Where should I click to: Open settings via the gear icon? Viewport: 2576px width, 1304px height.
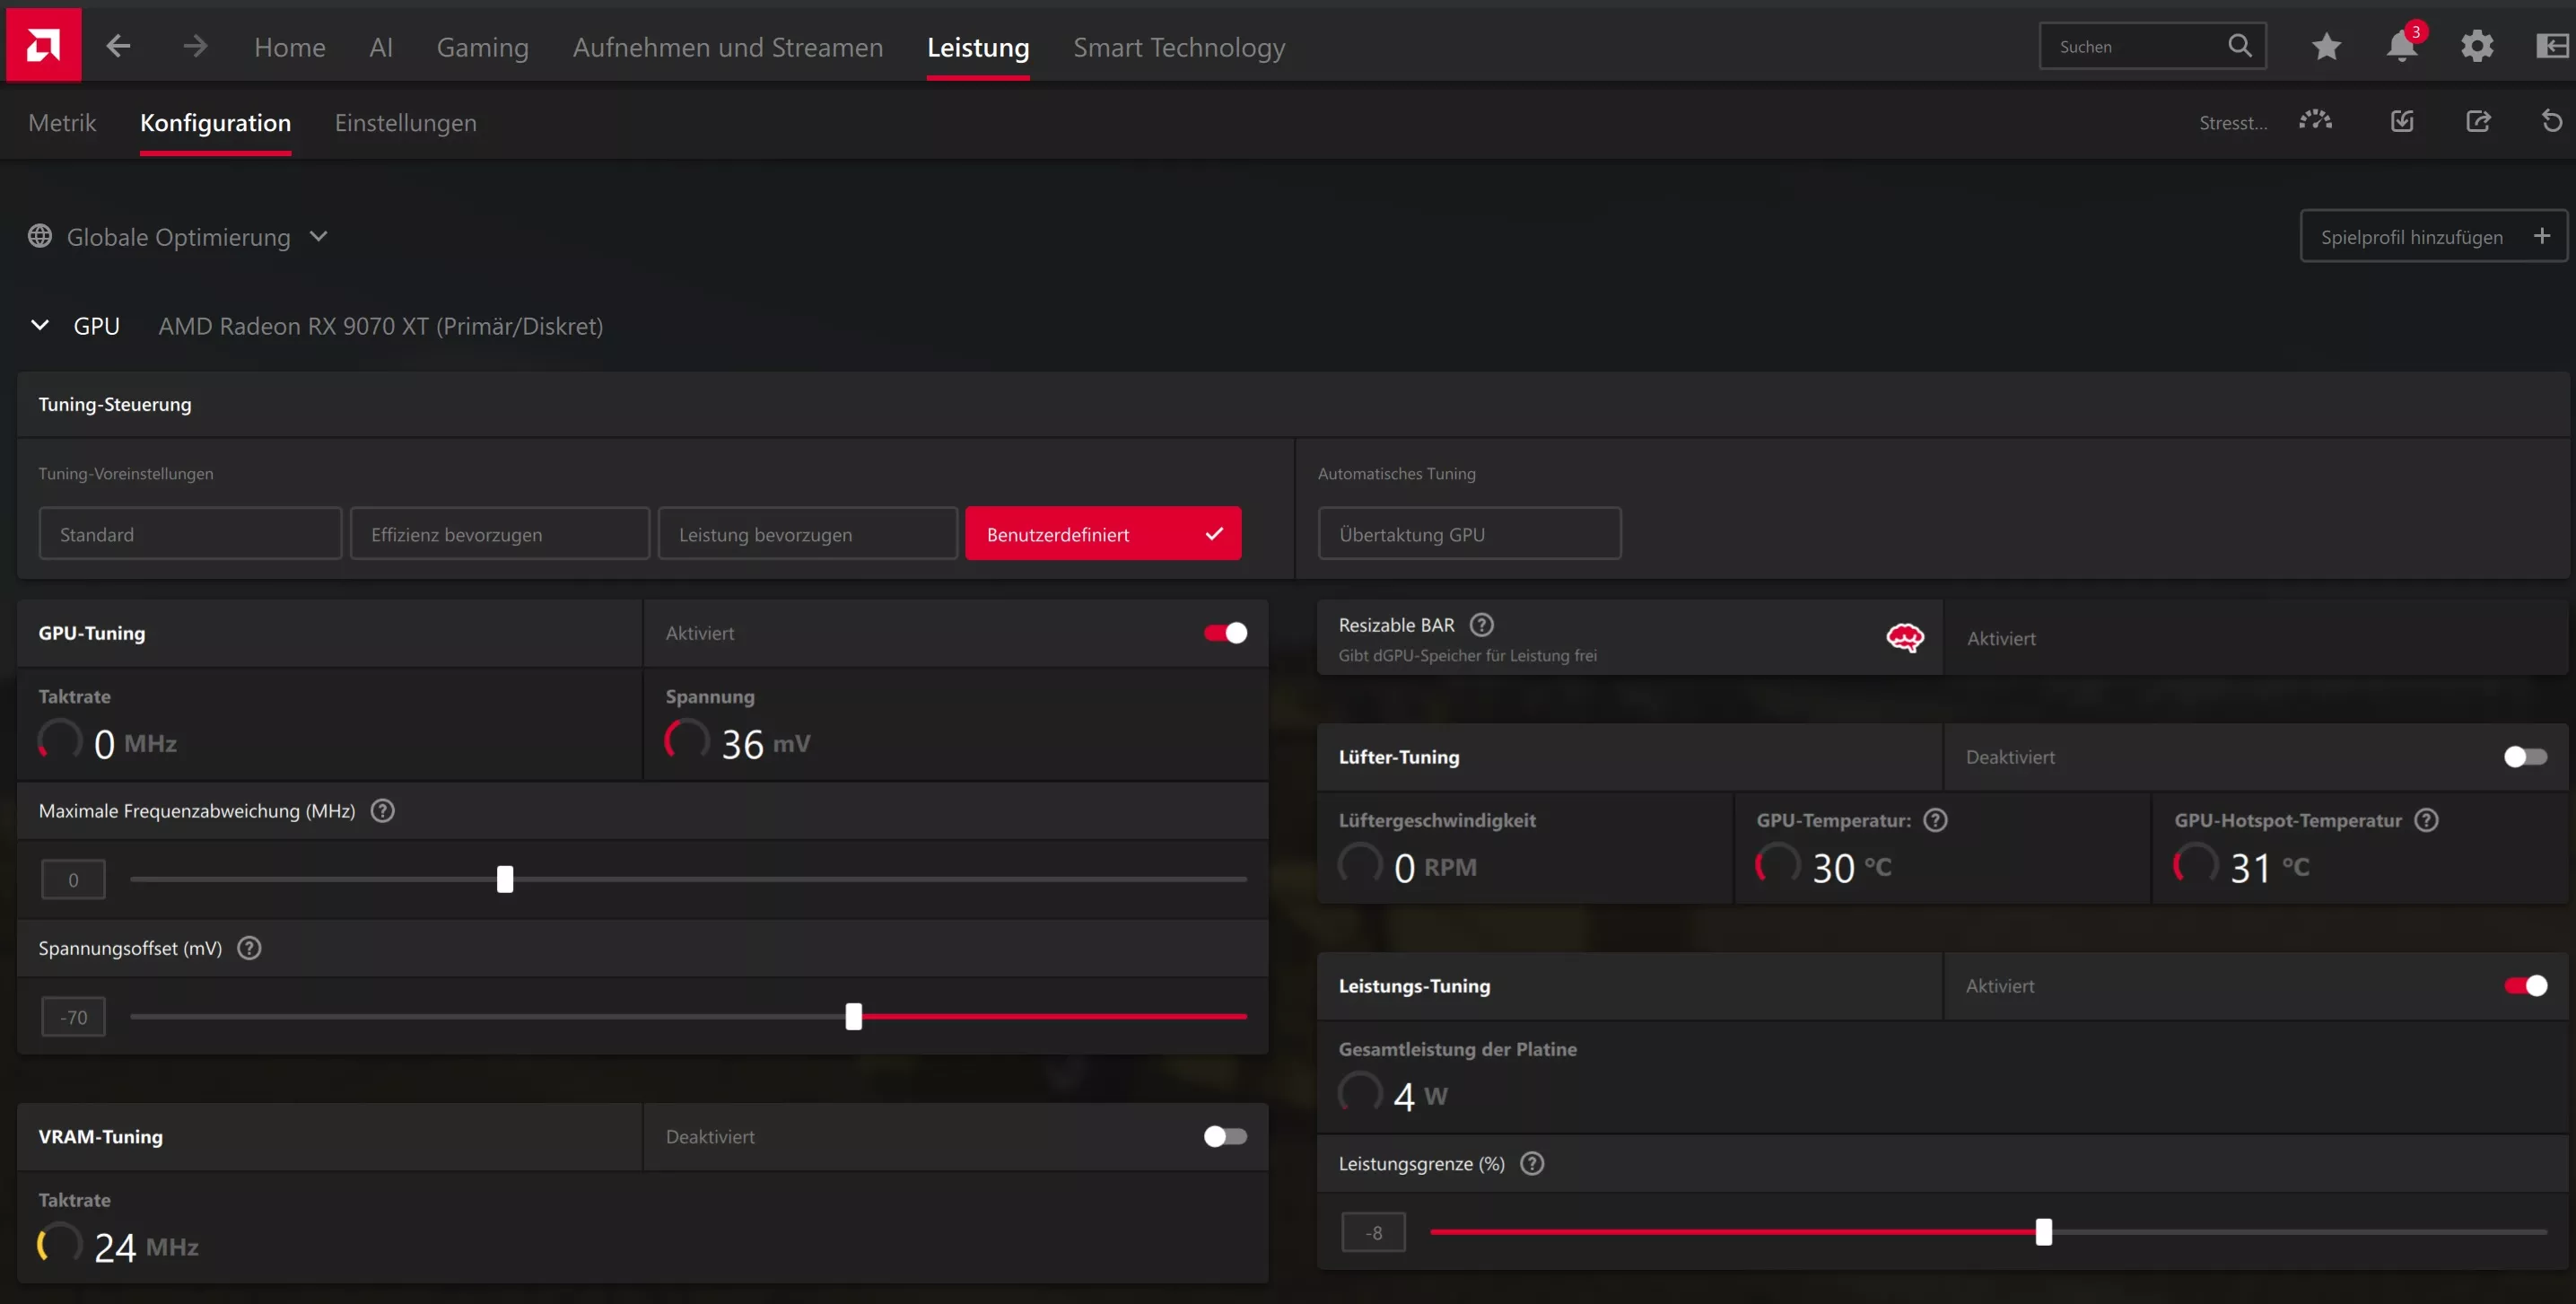[x=2477, y=46]
